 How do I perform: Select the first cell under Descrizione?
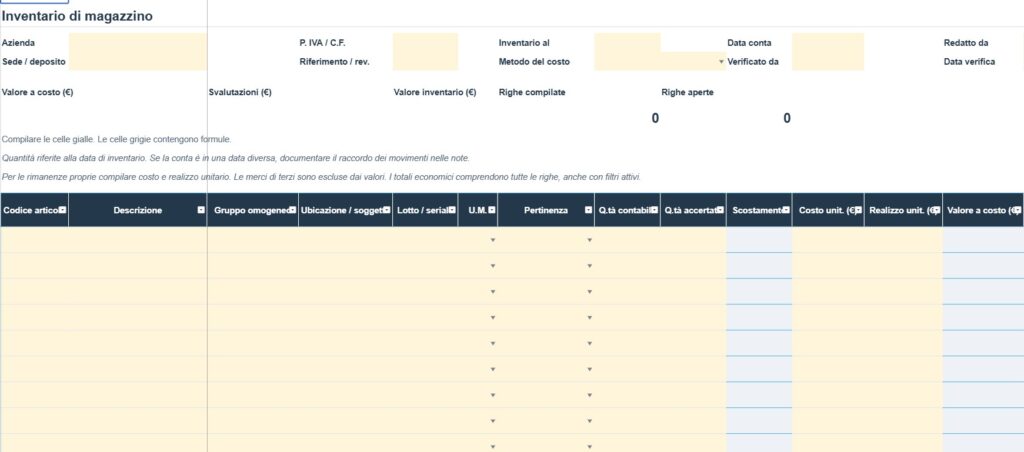[x=138, y=240]
